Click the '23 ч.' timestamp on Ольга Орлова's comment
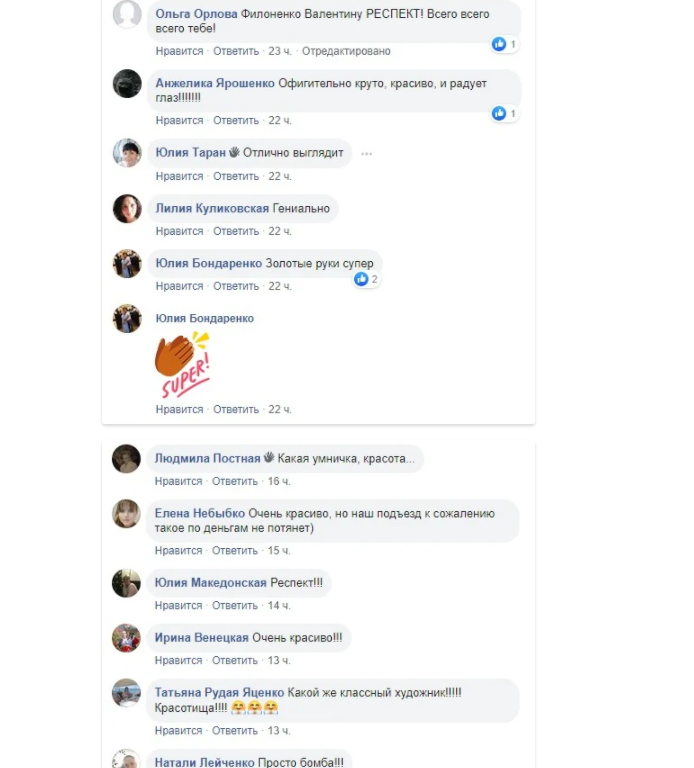The height and width of the screenshot is (768, 694). click(x=280, y=51)
